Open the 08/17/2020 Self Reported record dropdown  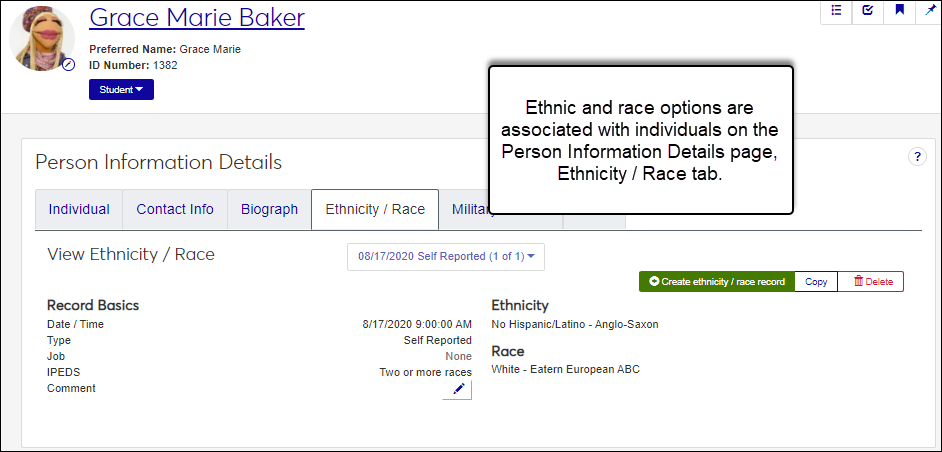click(446, 257)
